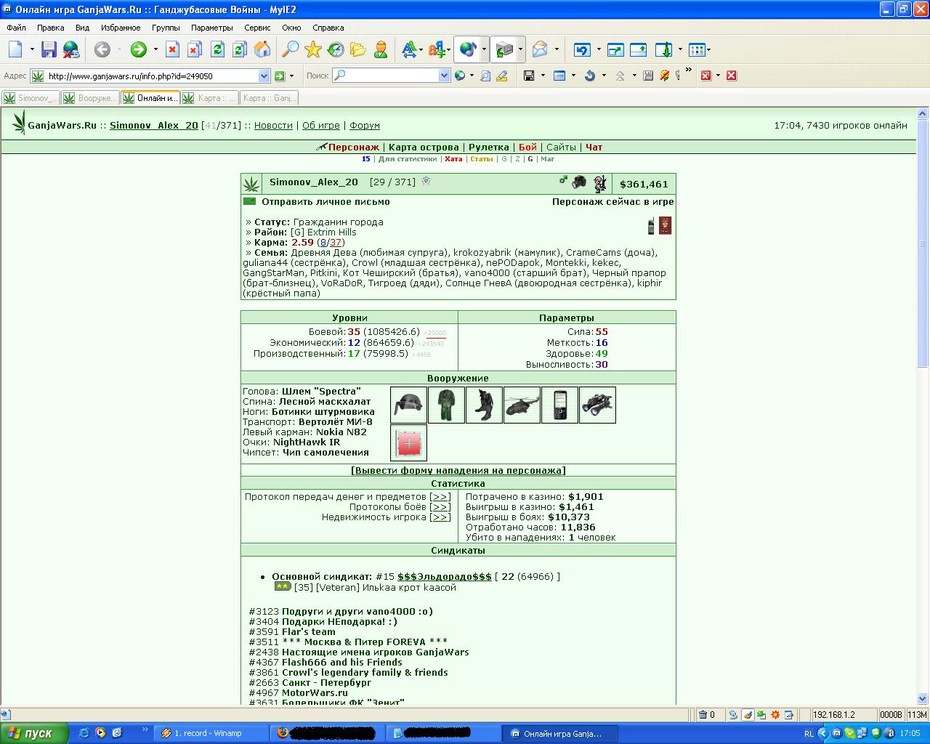Open the Избранное menu
This screenshot has width=930, height=744.
tap(120, 28)
